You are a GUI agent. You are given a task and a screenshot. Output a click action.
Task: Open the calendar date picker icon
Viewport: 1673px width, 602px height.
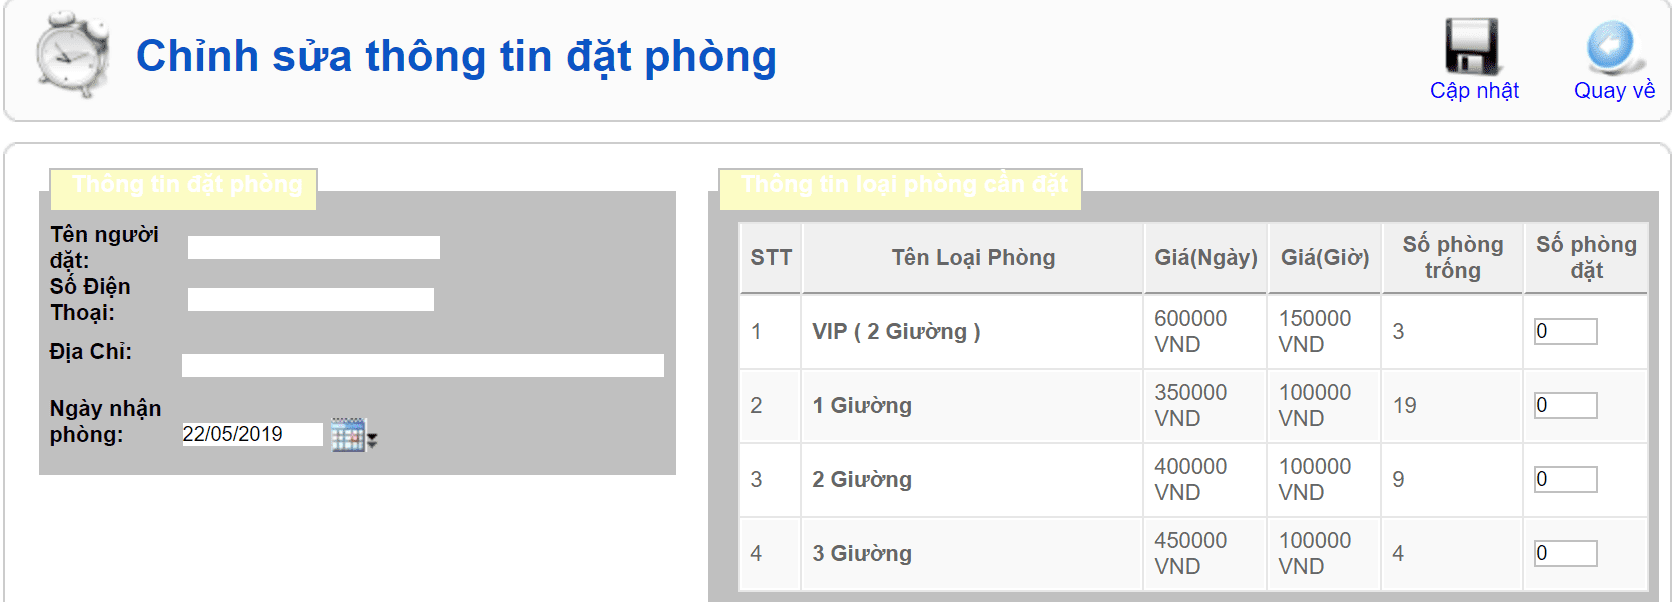pos(347,435)
